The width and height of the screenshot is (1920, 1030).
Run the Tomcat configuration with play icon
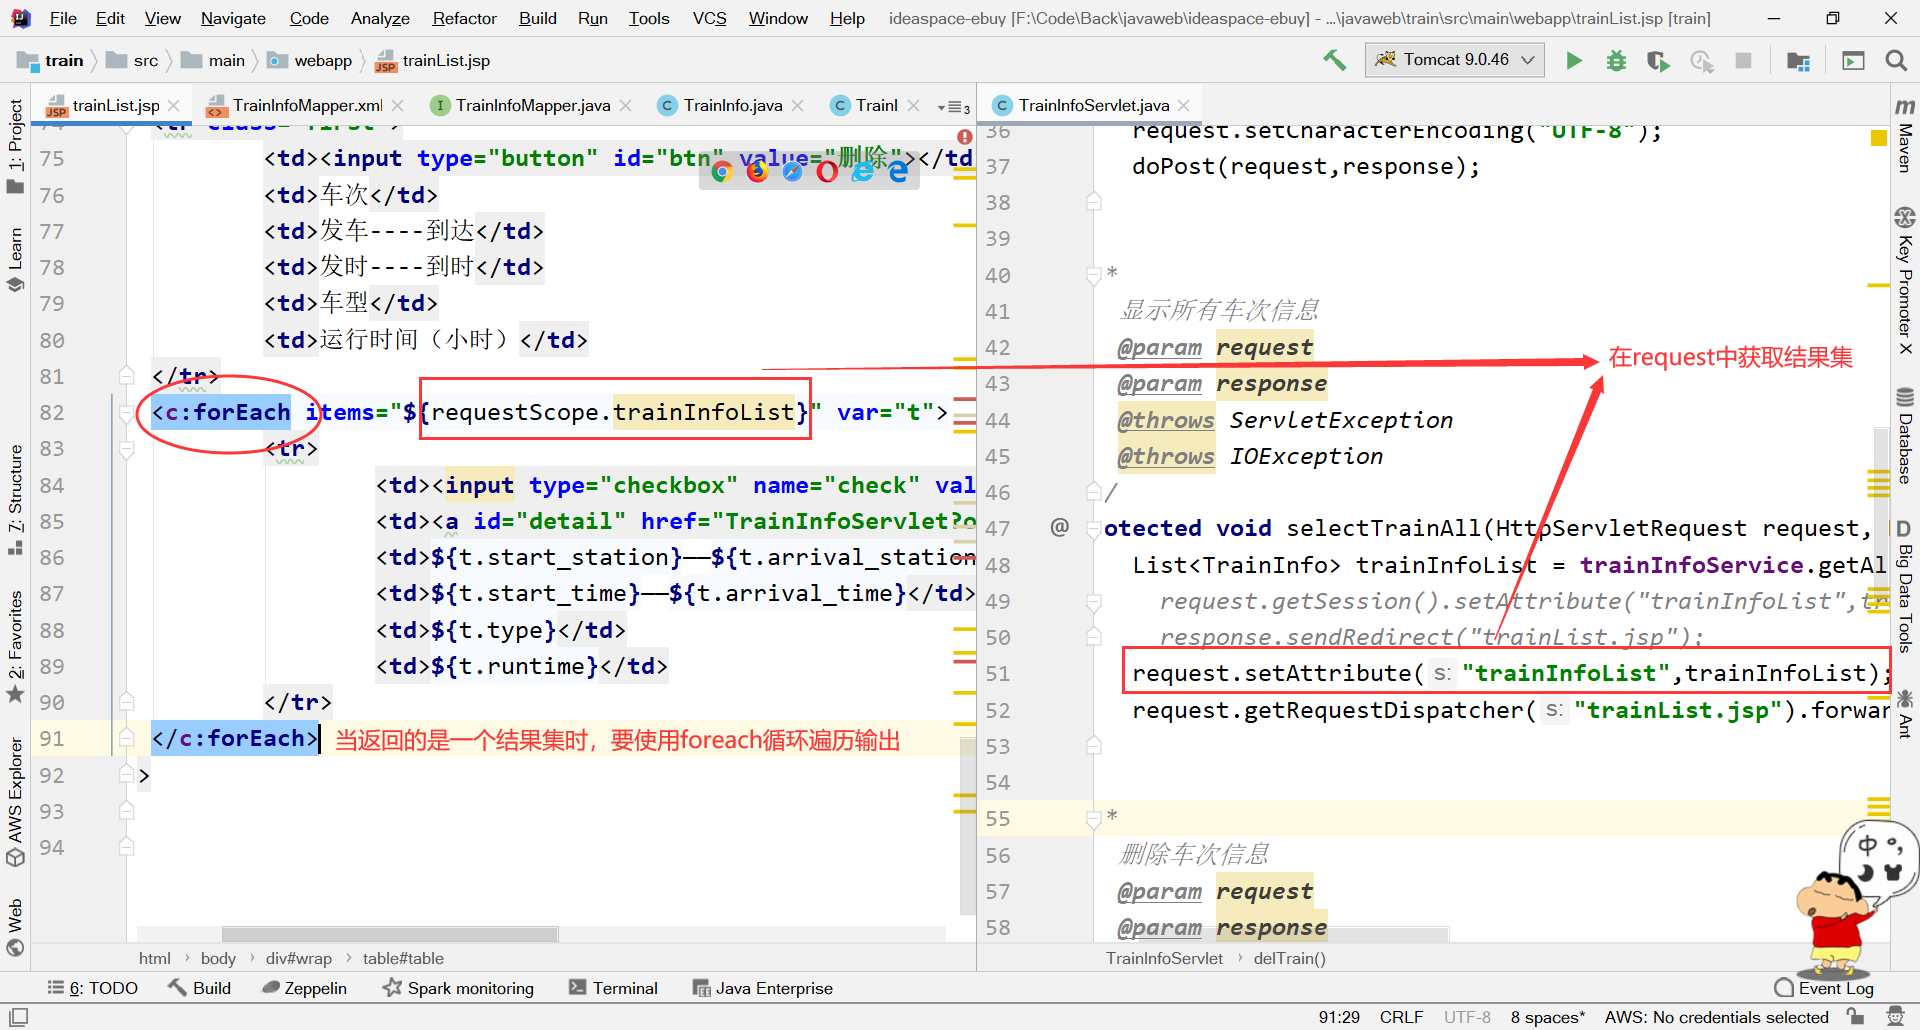(x=1574, y=61)
